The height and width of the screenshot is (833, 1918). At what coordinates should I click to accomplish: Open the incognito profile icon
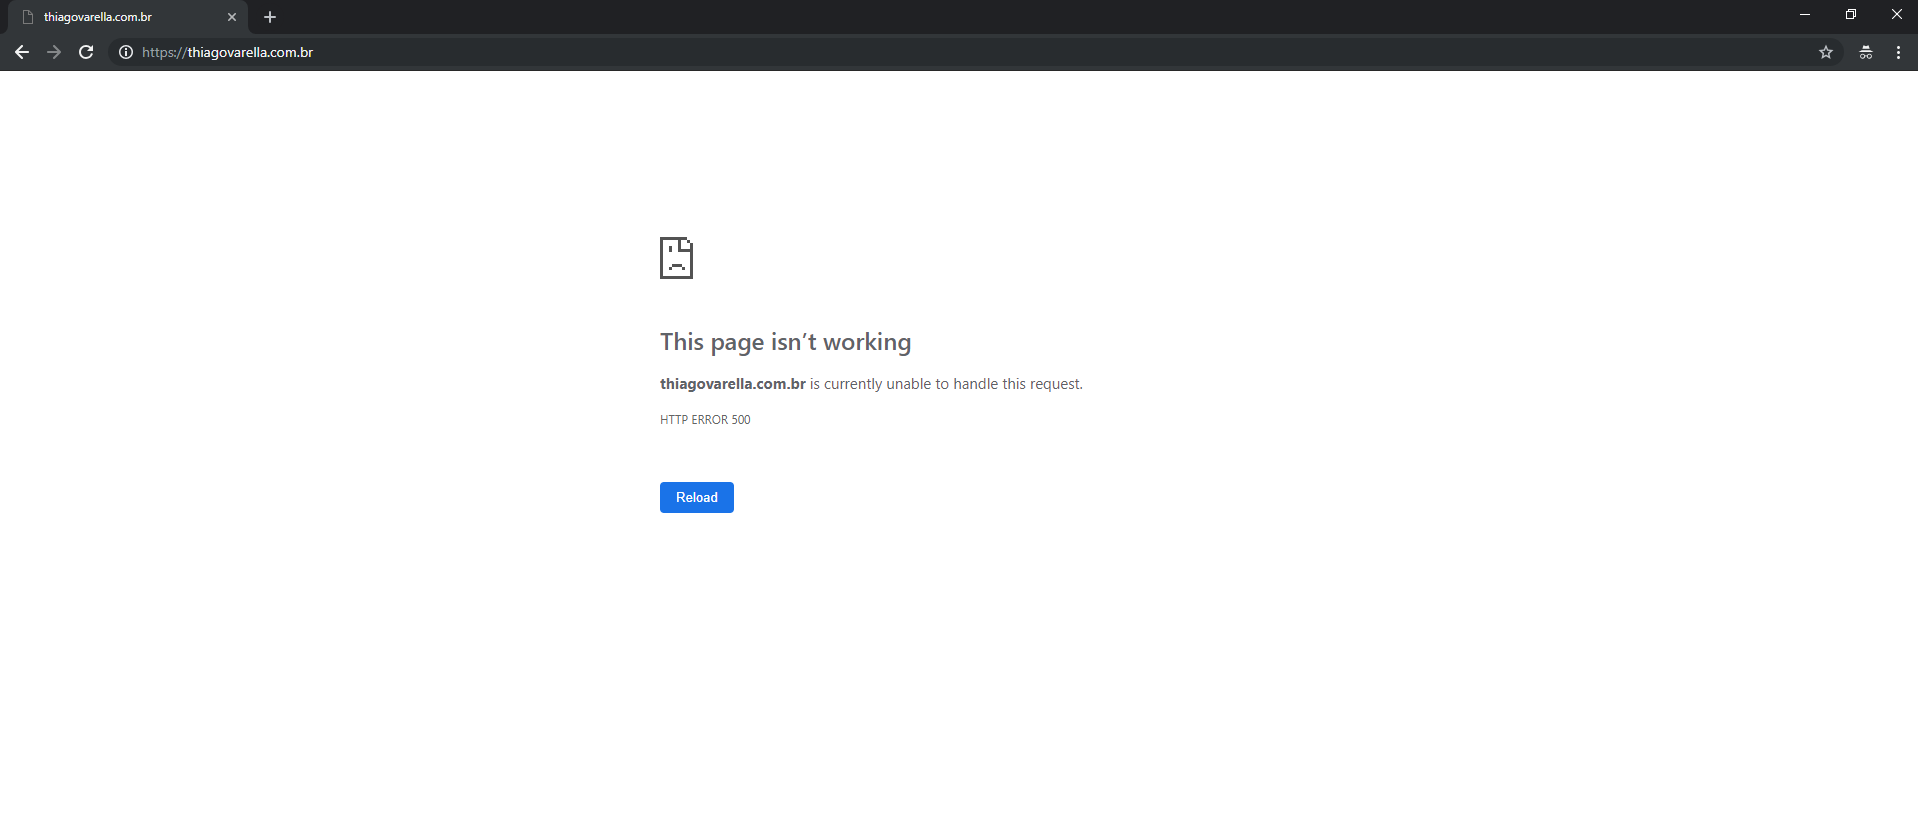point(1866,52)
